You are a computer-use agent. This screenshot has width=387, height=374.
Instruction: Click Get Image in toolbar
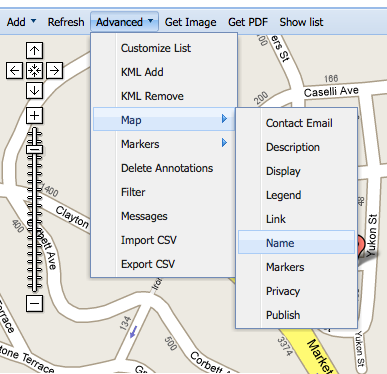pyautogui.click(x=190, y=22)
